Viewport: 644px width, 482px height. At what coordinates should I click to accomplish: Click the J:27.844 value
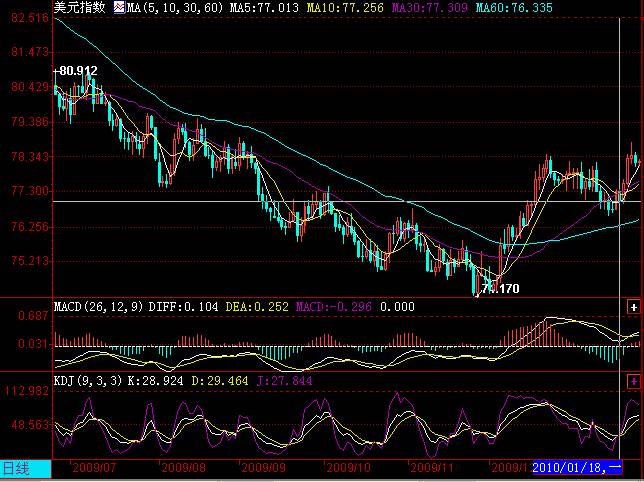click(x=284, y=381)
